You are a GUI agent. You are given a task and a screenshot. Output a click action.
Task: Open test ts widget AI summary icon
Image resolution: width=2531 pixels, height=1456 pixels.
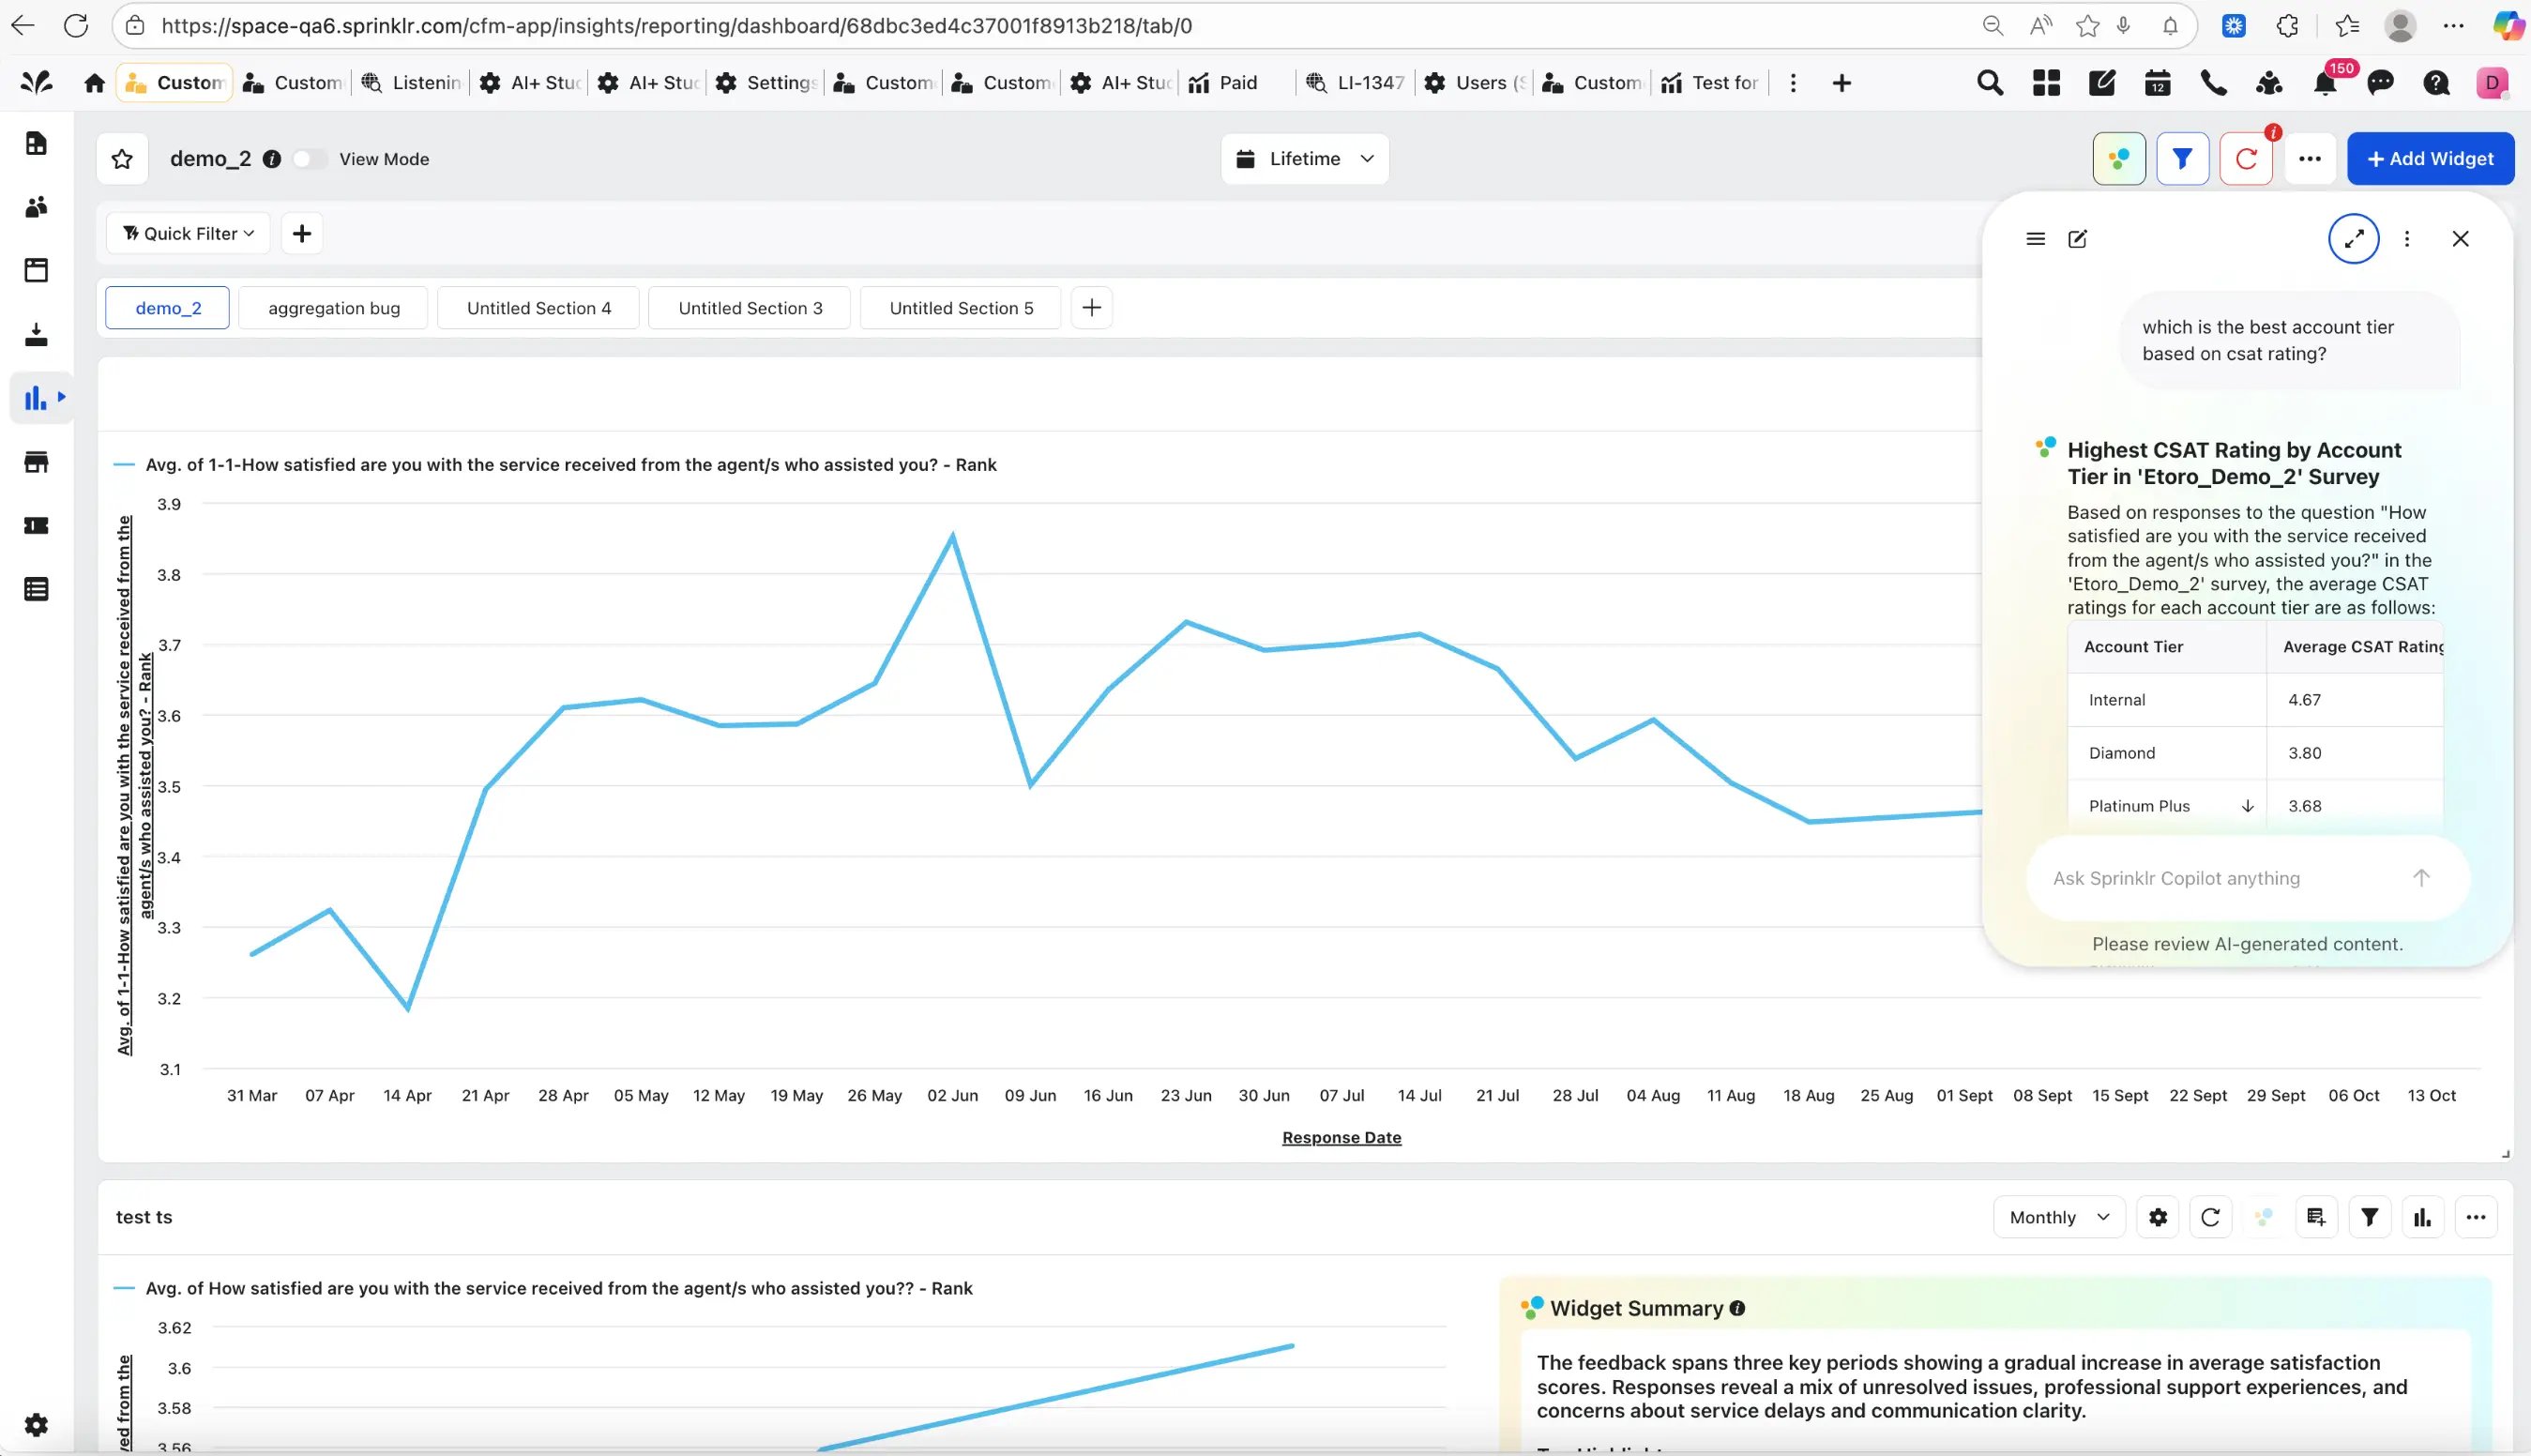[x=2264, y=1218]
